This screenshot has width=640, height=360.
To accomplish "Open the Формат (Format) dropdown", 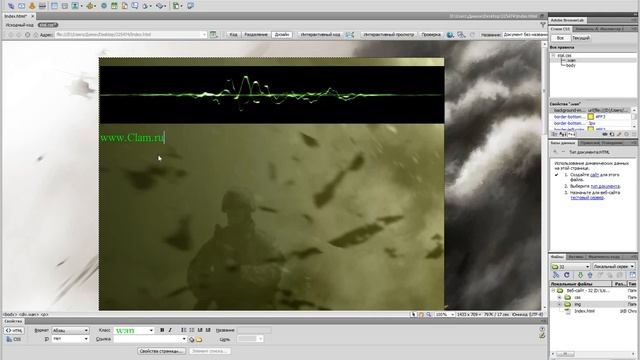I will coord(70,330).
